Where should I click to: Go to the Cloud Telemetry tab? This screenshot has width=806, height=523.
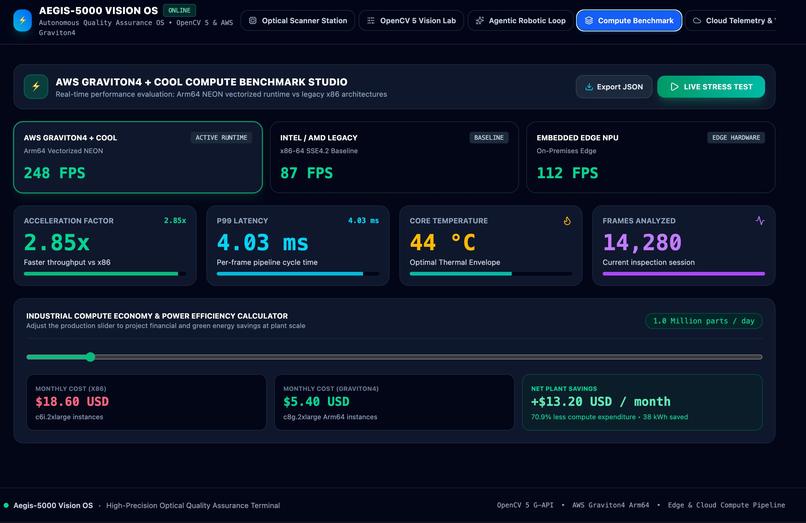click(731, 21)
